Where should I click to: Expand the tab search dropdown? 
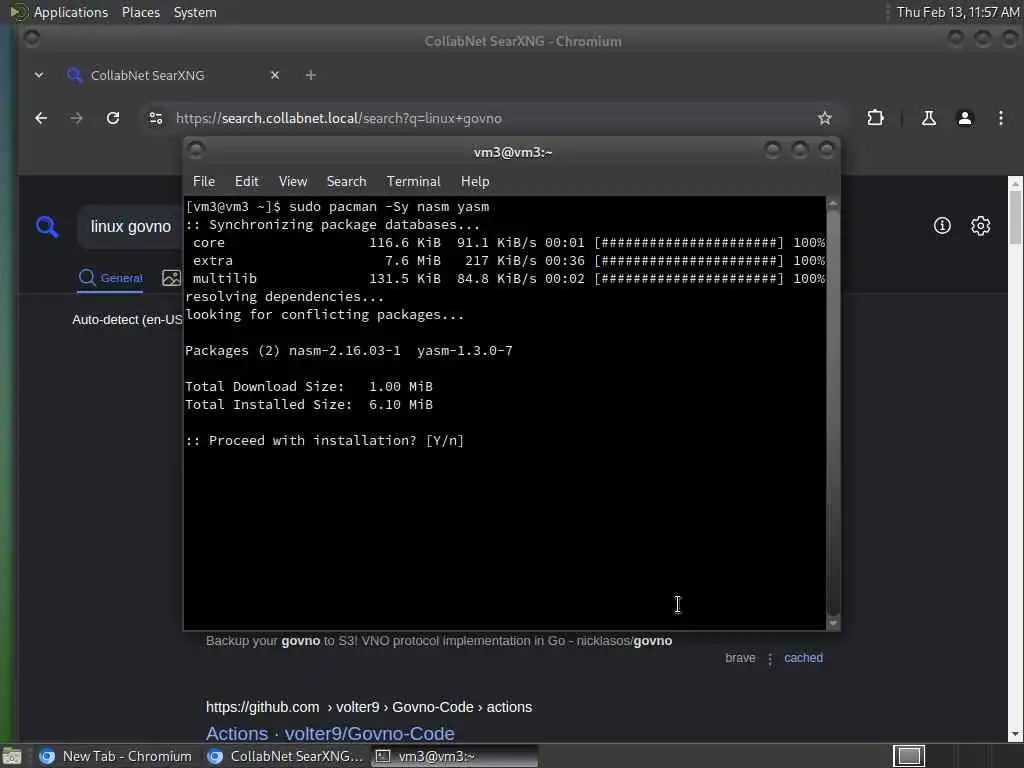tap(39, 75)
